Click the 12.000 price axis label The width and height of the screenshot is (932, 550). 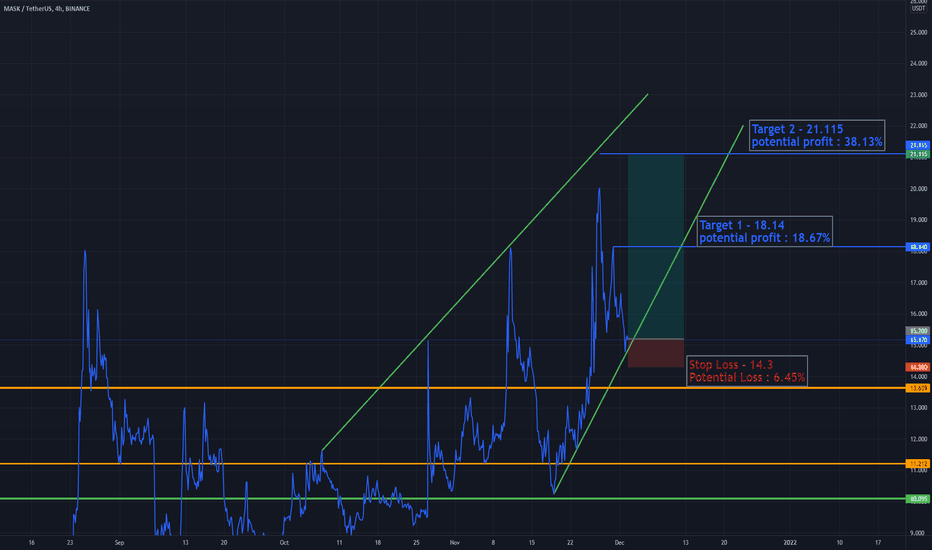point(918,439)
